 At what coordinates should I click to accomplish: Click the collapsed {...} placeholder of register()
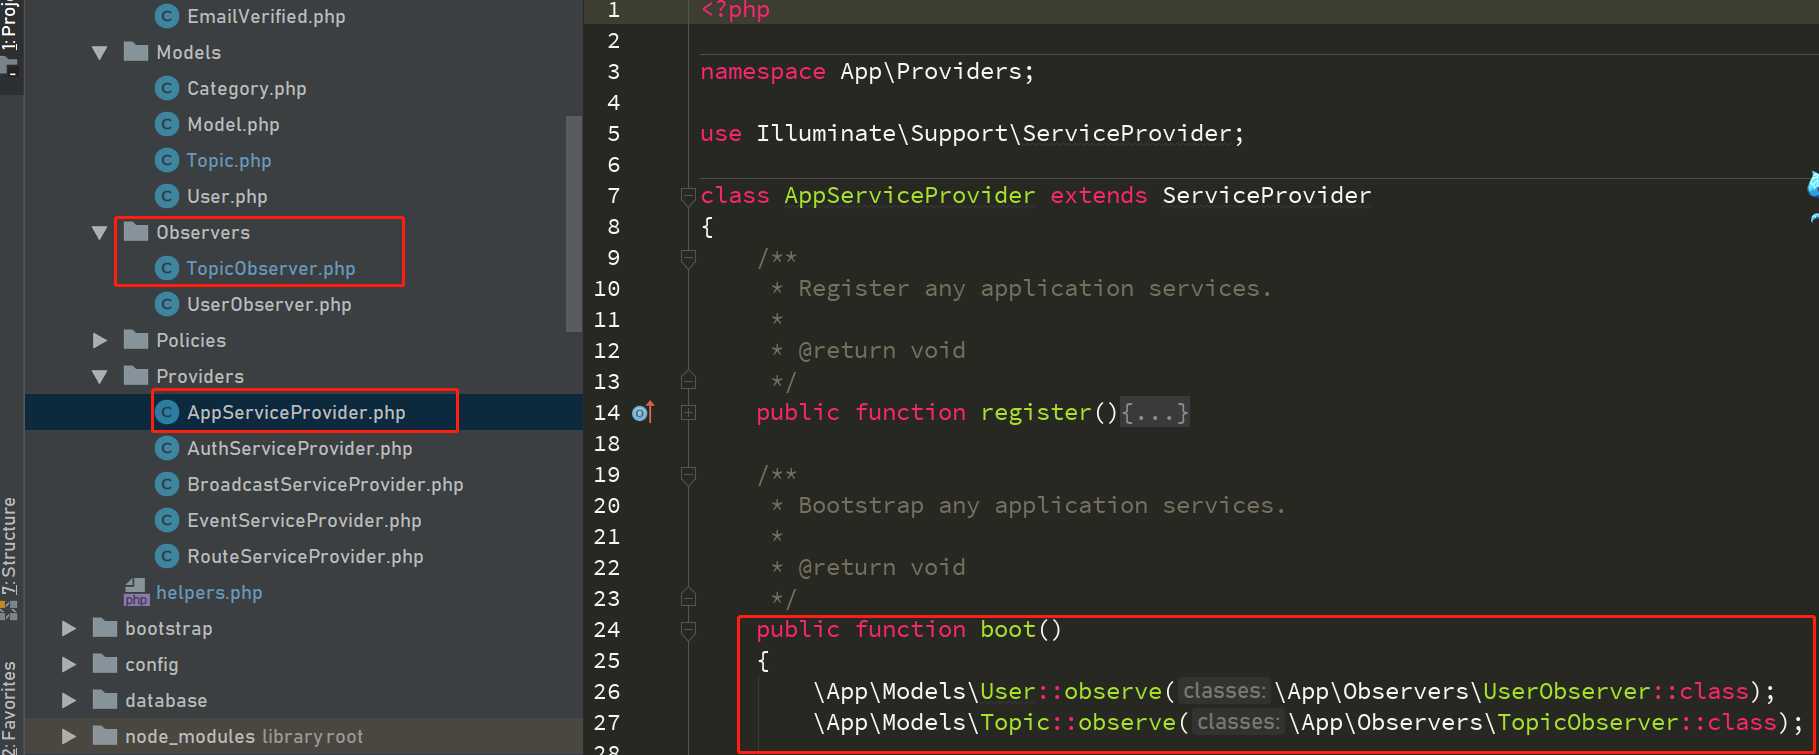coord(1155,412)
